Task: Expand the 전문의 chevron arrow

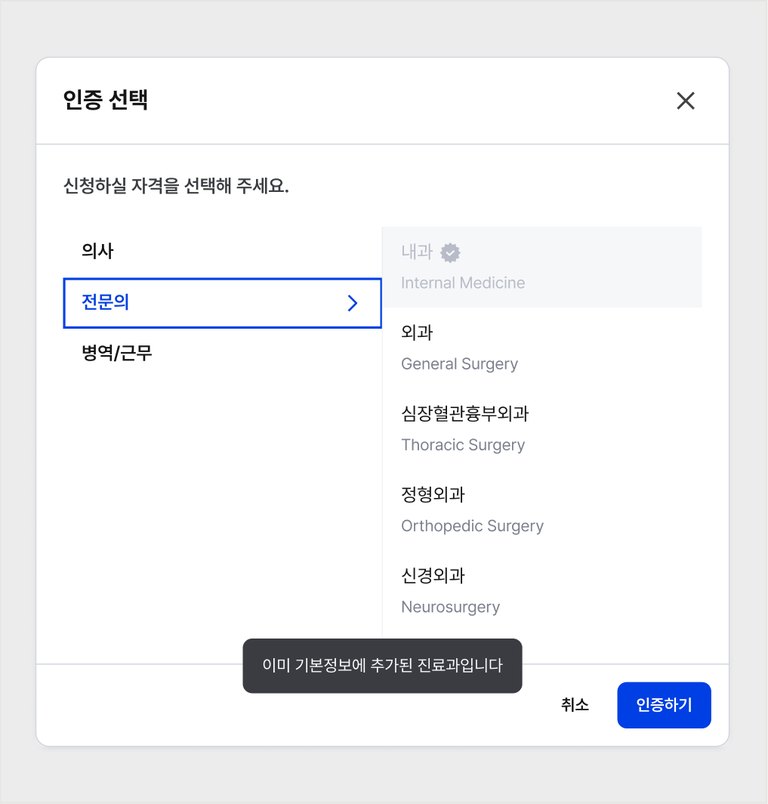Action: (352, 303)
